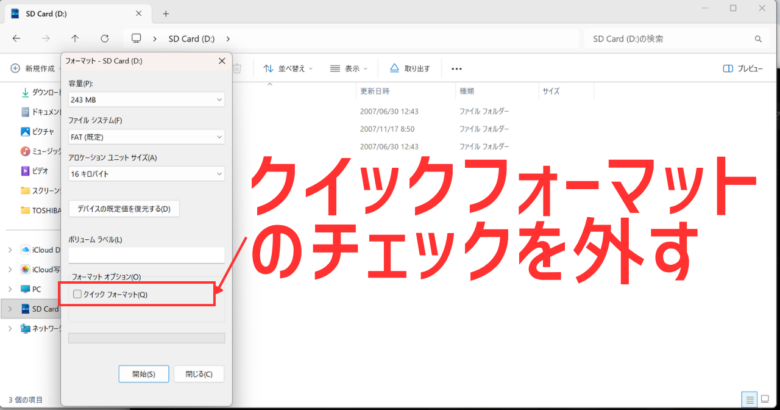Viewport: 780px width, 410px height.
Task: Open the アロケーション ユニット サイズ dropdown
Action: [x=146, y=174]
